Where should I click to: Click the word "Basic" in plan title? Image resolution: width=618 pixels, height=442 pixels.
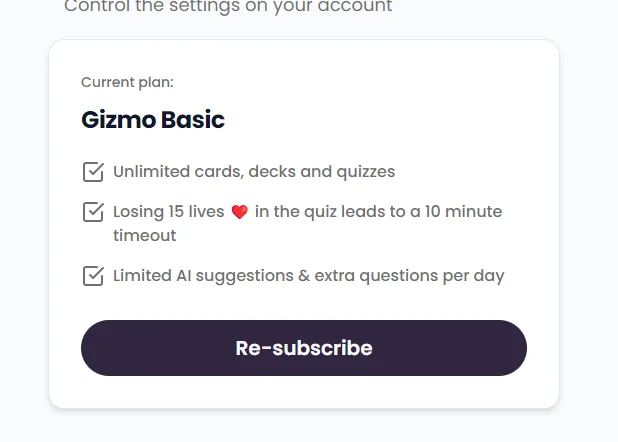(x=193, y=119)
